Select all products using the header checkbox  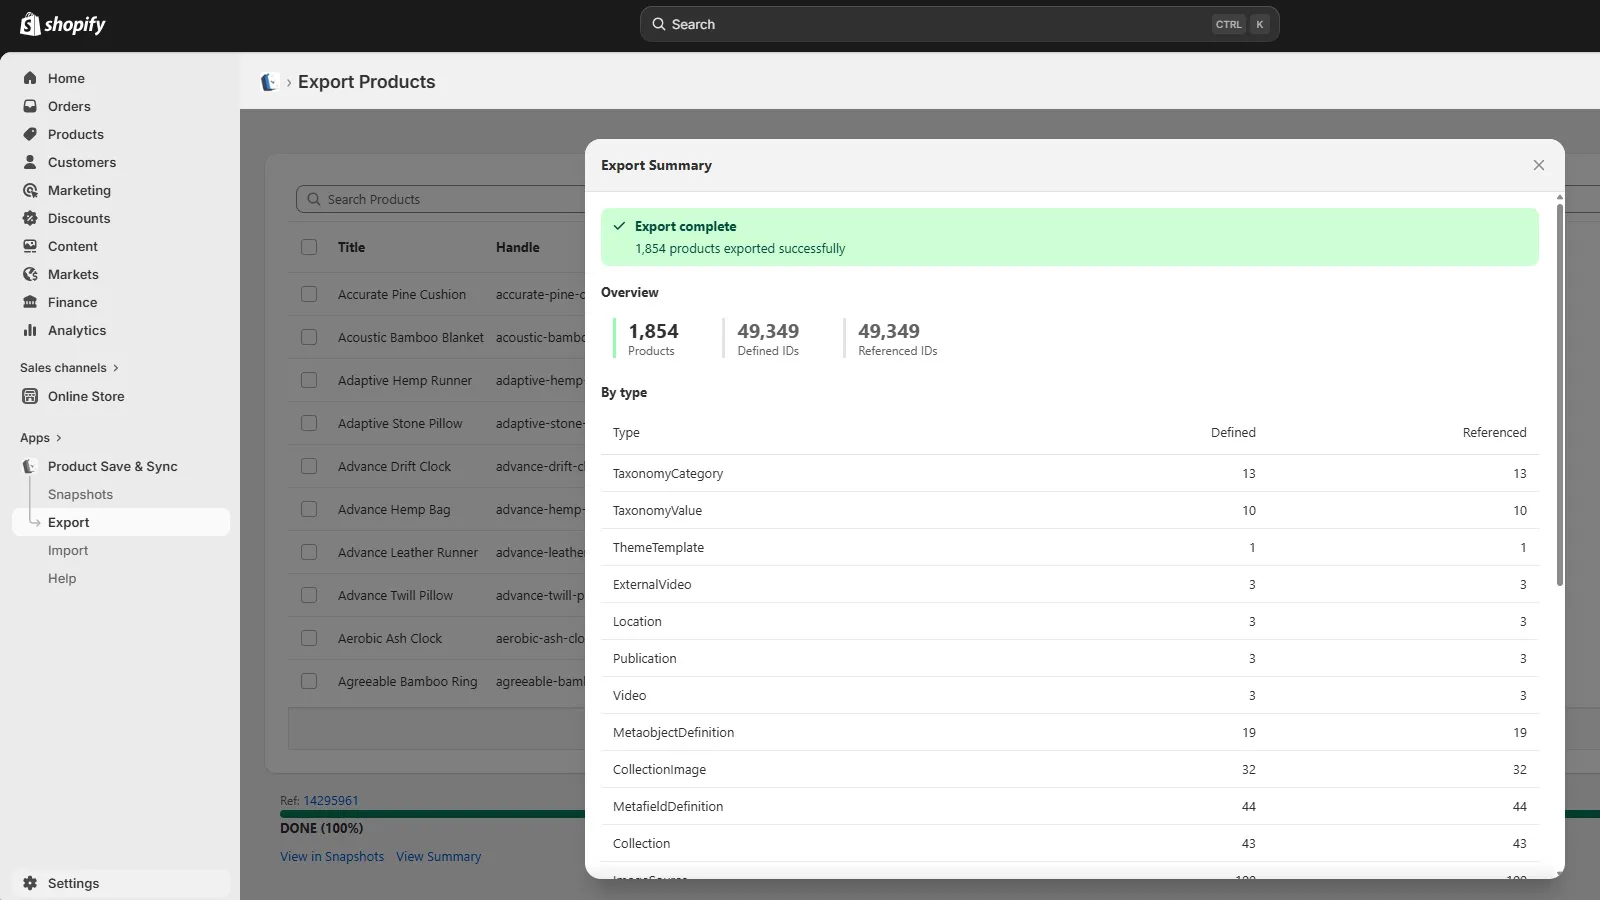click(309, 247)
